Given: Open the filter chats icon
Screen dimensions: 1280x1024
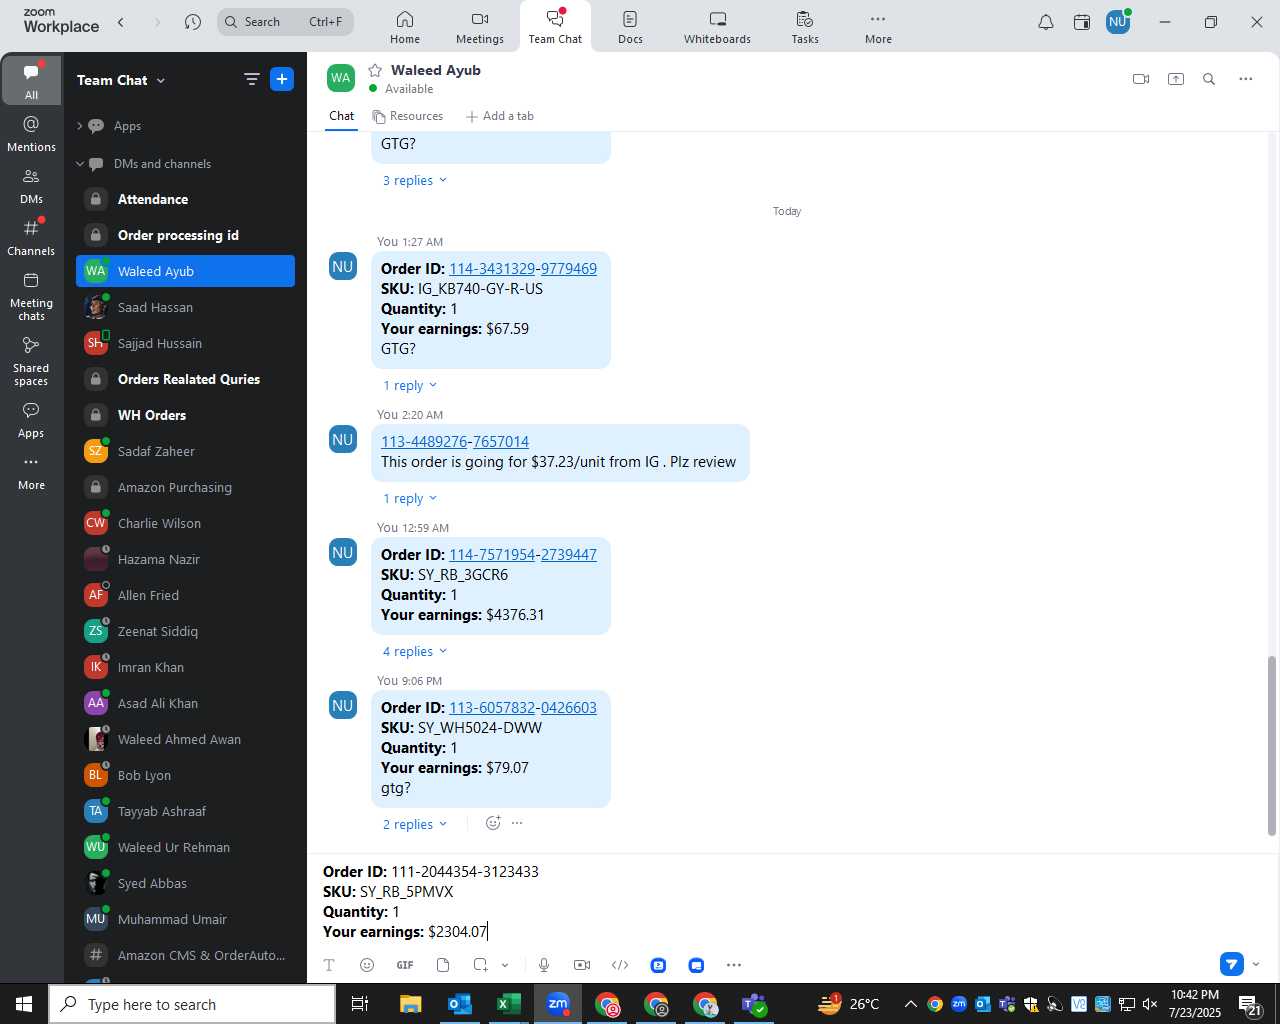Looking at the screenshot, I should coord(252,79).
